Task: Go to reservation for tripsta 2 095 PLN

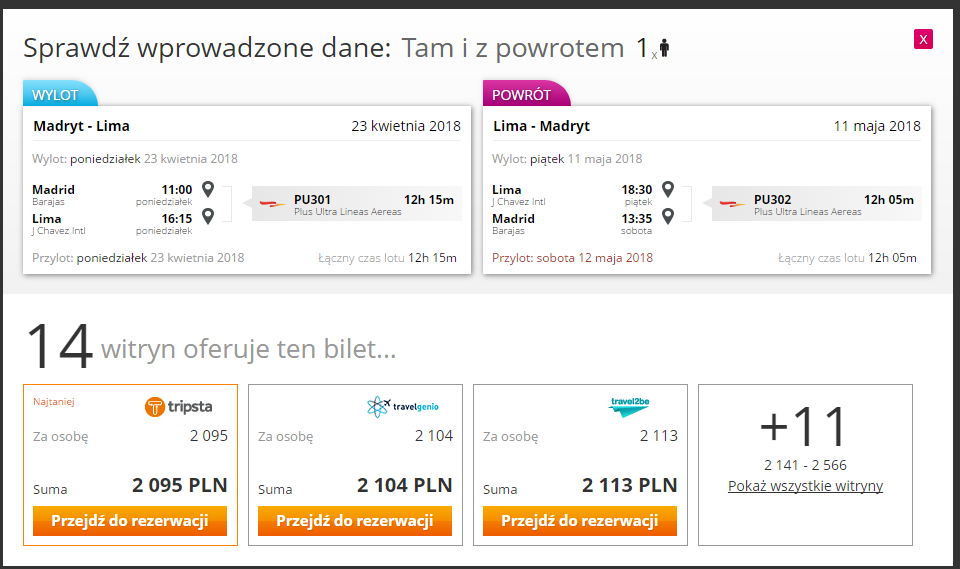Action: [130, 521]
